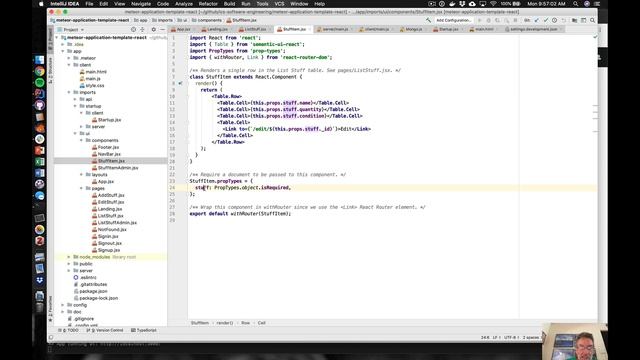Click the render() breadcrumb in editor footer
The image size is (640, 360).
[x=224, y=323]
